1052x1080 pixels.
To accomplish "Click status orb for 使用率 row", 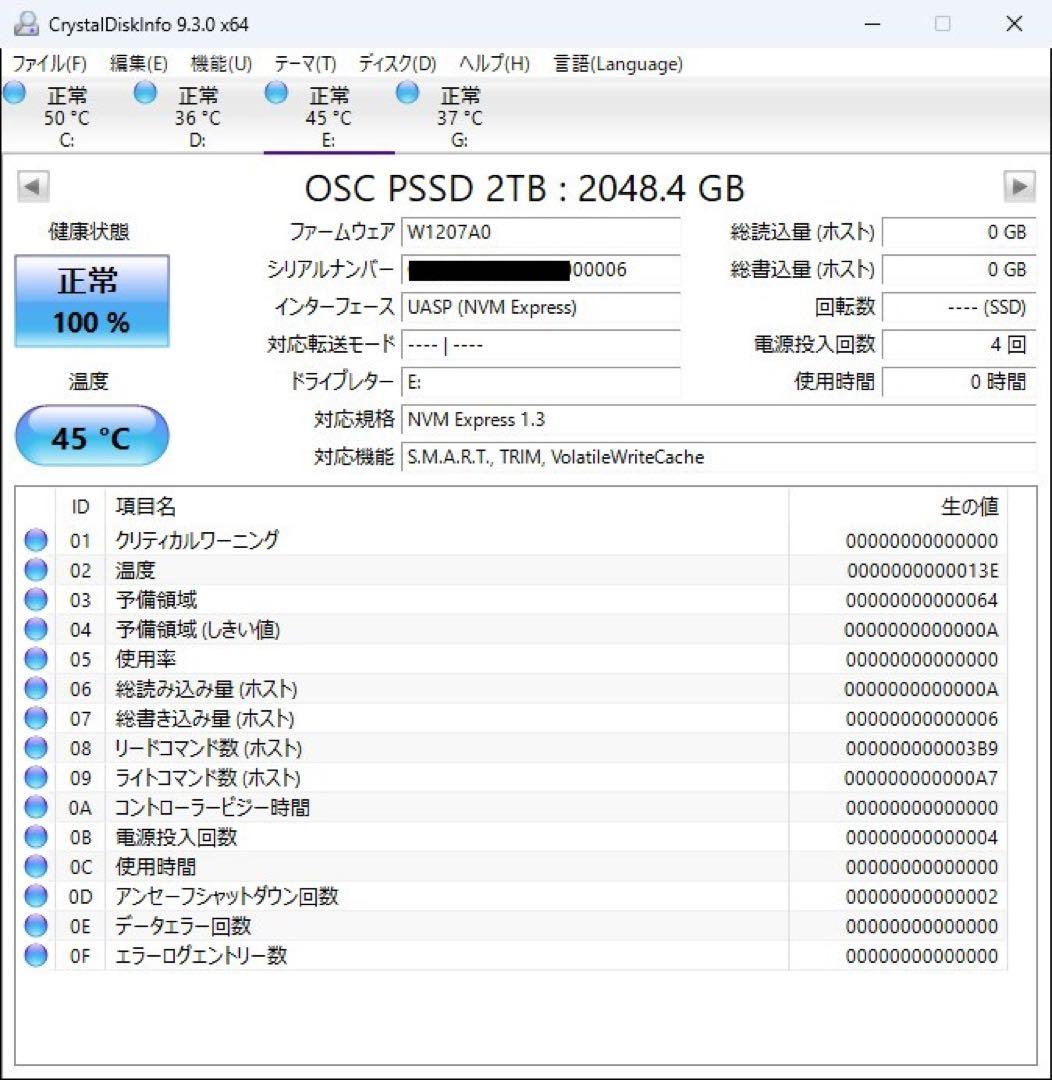I will [36, 659].
